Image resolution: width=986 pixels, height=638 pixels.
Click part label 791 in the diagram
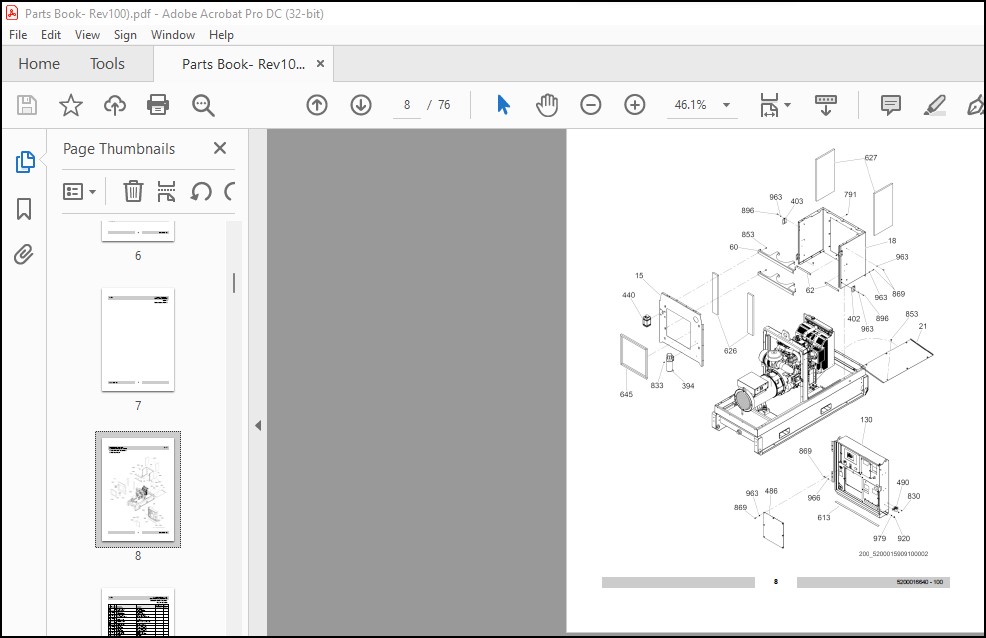[850, 194]
